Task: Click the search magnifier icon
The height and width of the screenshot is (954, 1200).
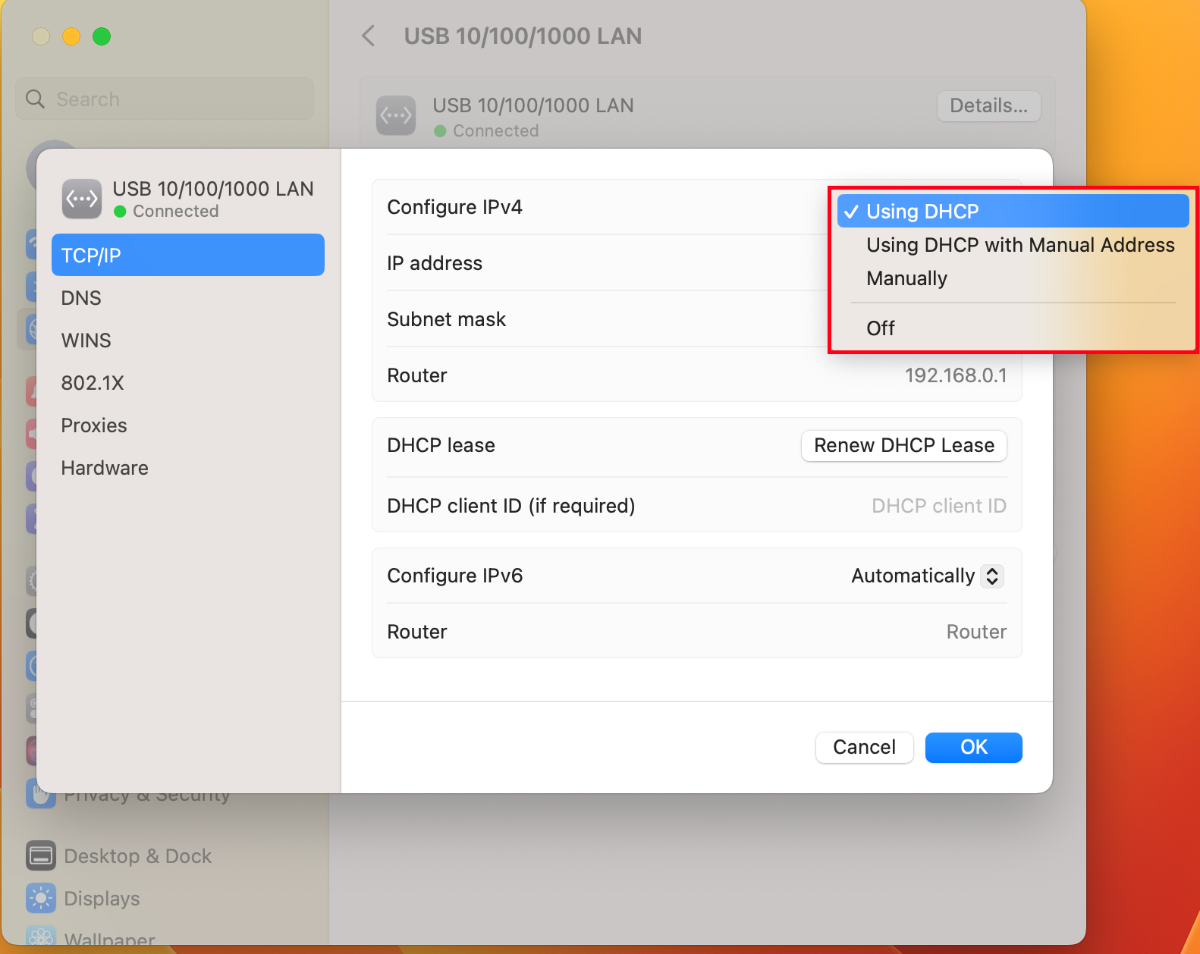Action: tap(36, 99)
